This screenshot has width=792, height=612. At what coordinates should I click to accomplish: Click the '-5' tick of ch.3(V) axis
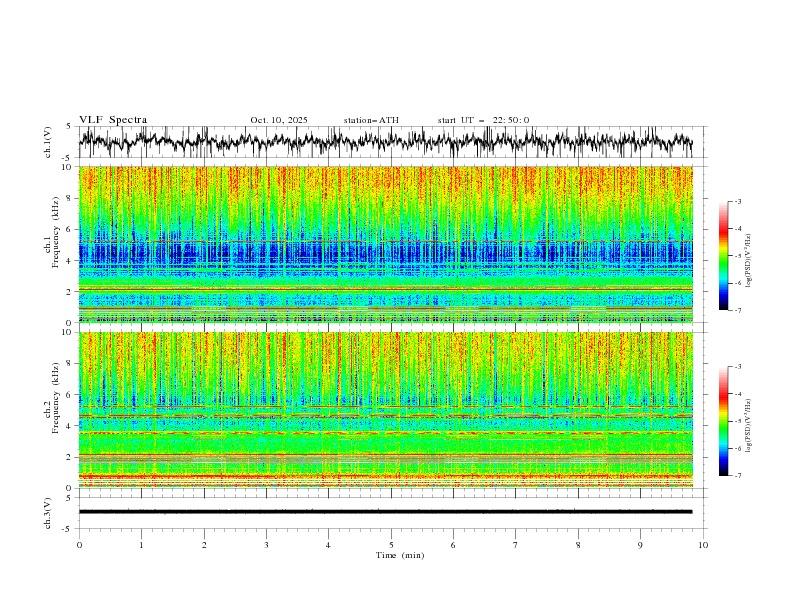tap(68, 529)
